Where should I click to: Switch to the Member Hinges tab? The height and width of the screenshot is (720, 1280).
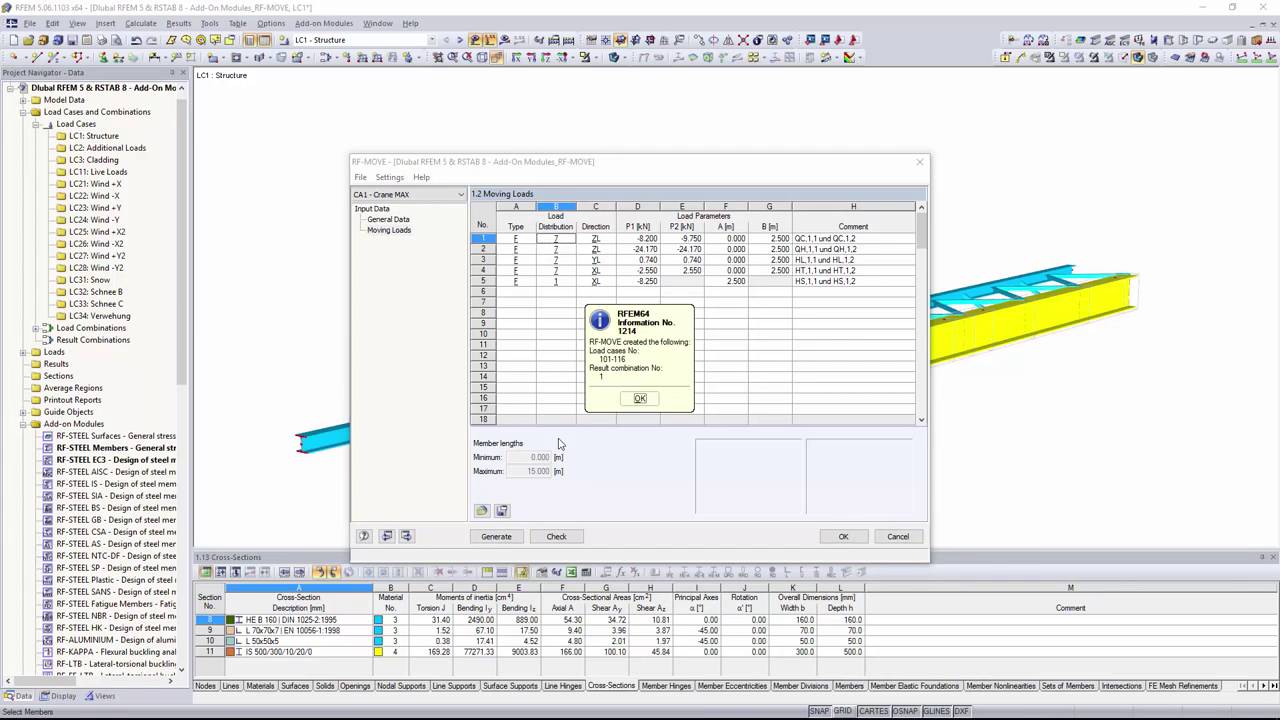[x=667, y=686]
